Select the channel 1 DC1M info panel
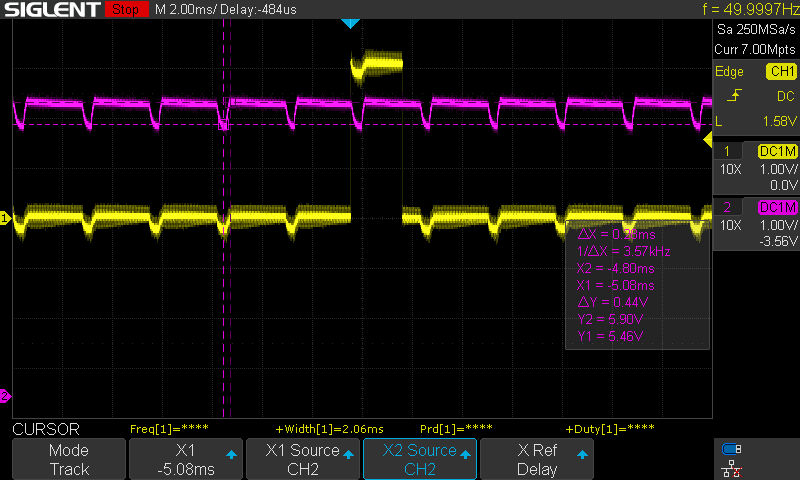The image size is (800, 480). point(755,167)
